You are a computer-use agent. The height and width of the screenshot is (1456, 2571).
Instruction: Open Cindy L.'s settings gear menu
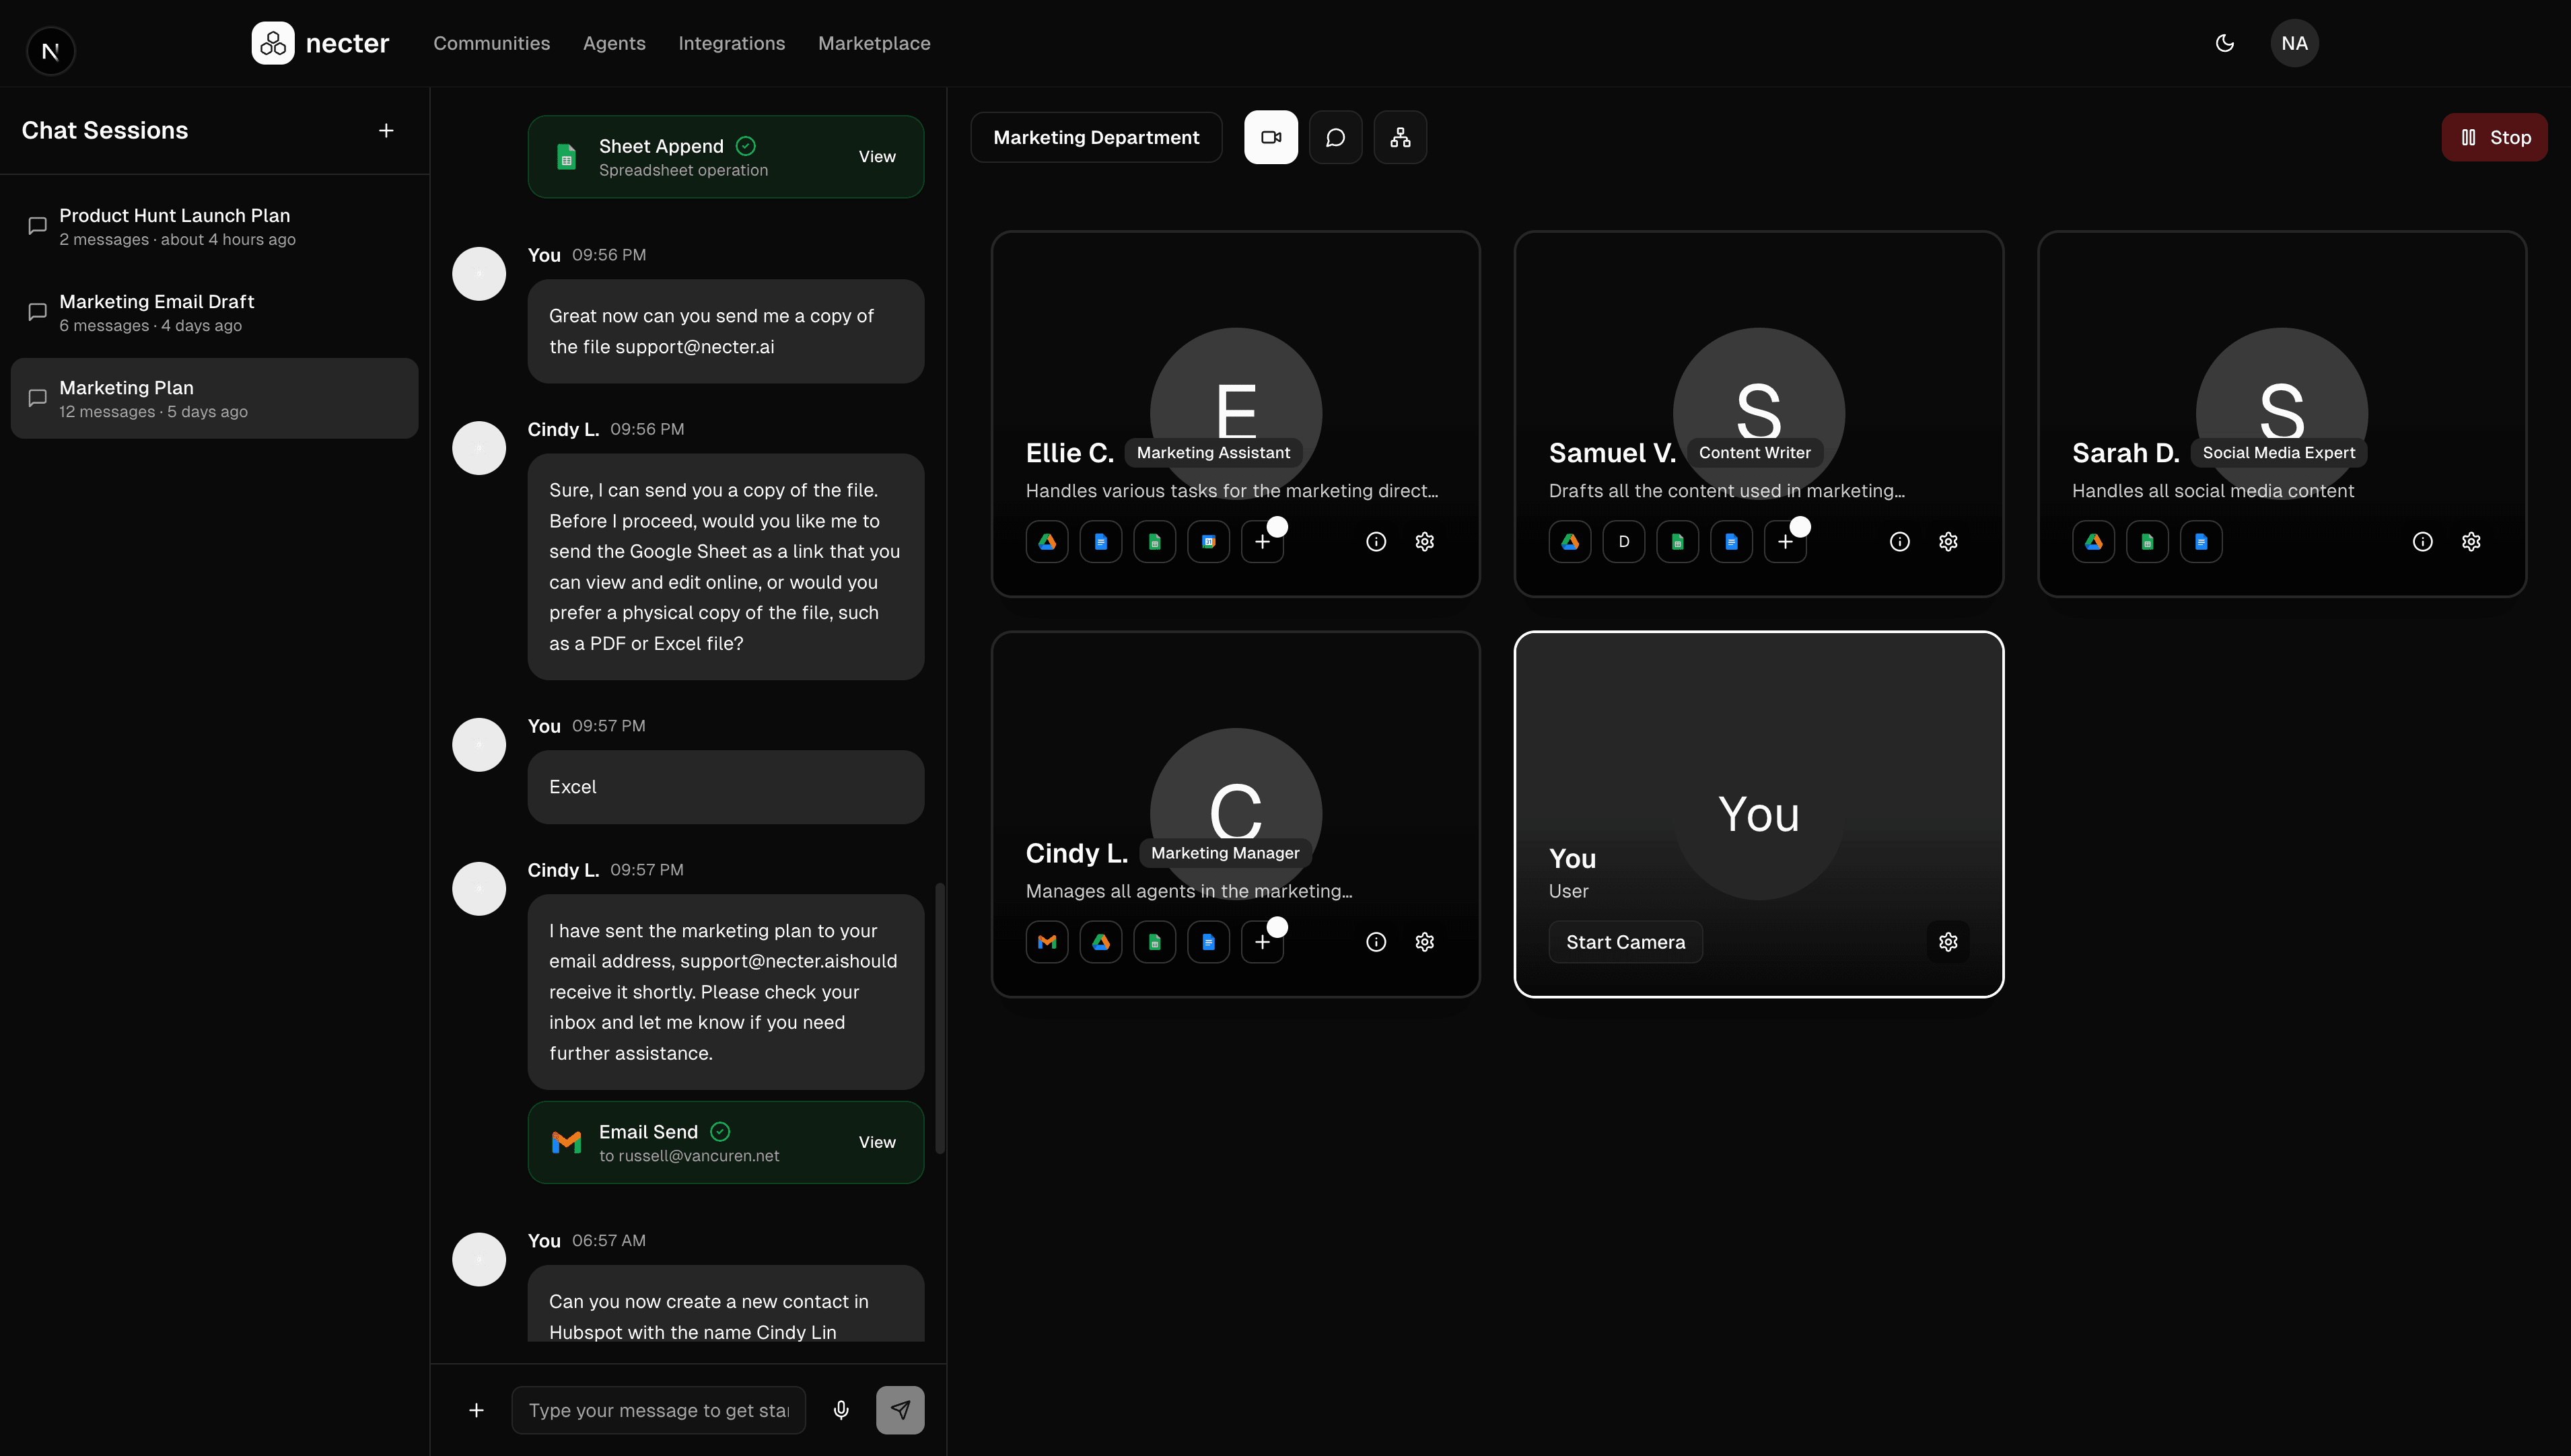[x=1425, y=941]
